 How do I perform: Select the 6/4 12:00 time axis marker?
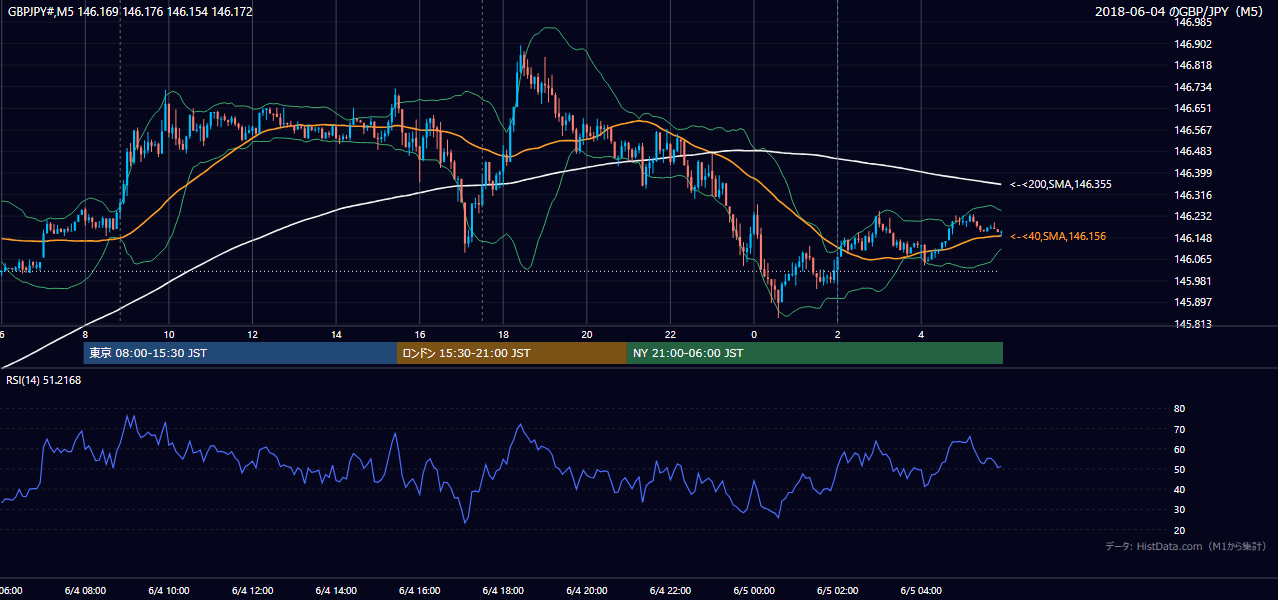tap(253, 591)
